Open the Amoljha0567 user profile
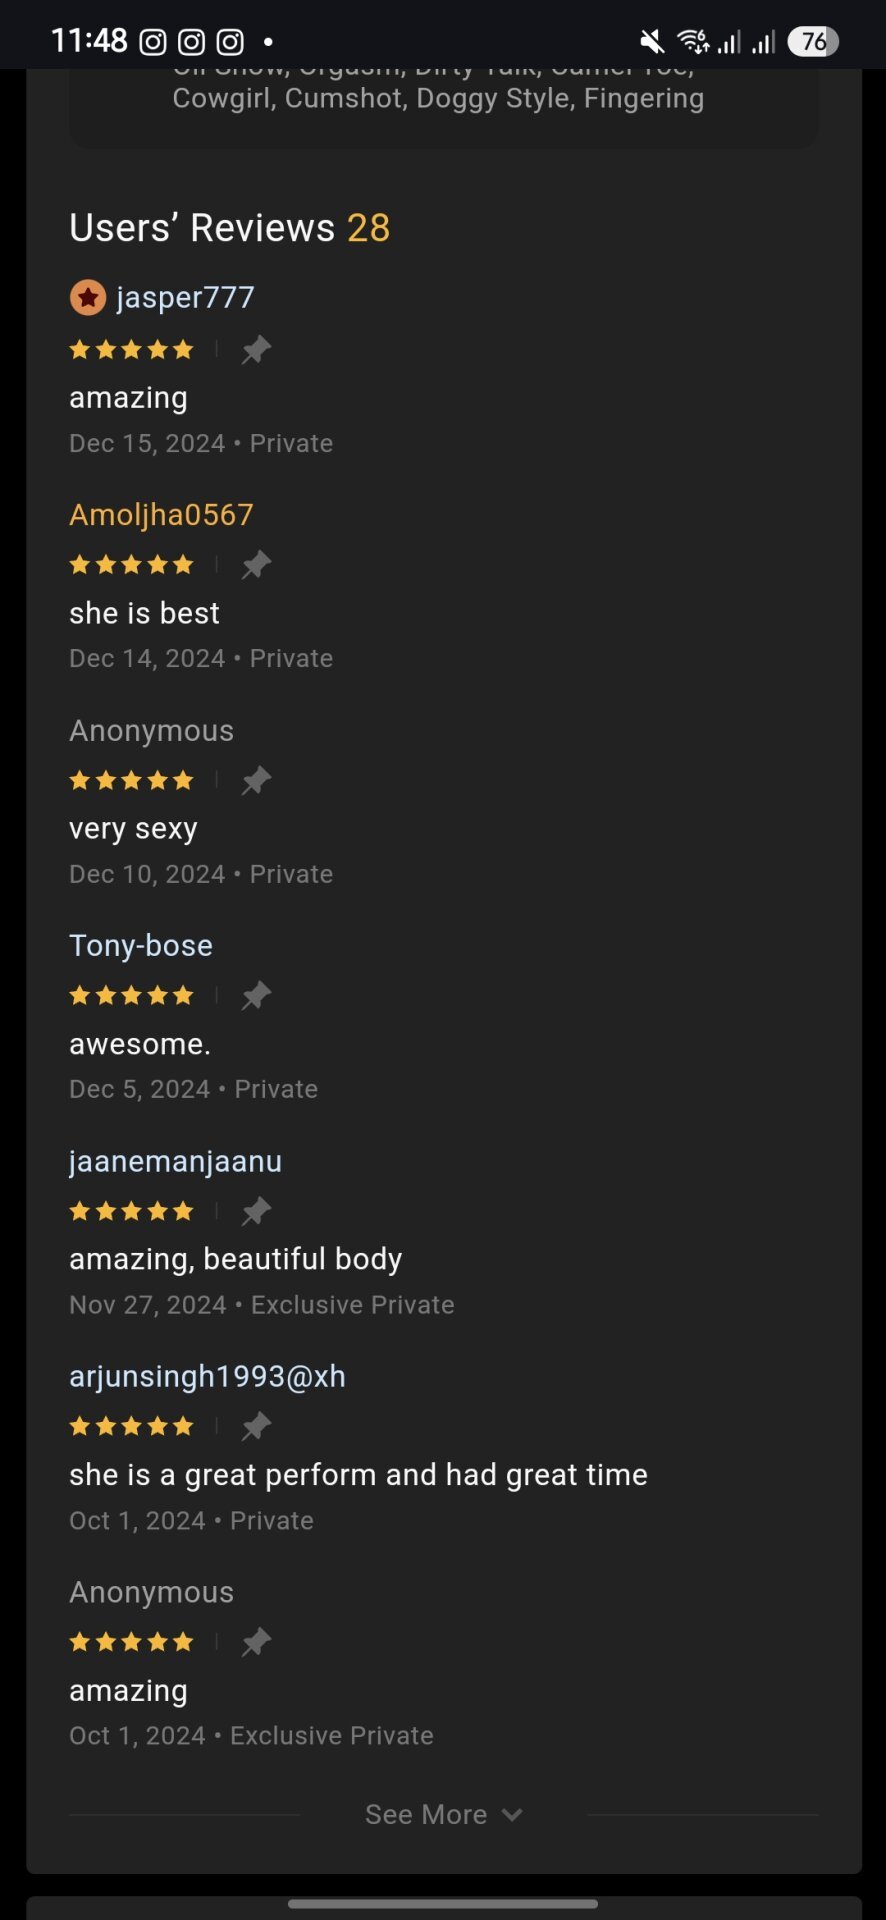This screenshot has height=1920, width=886. pyautogui.click(x=161, y=514)
